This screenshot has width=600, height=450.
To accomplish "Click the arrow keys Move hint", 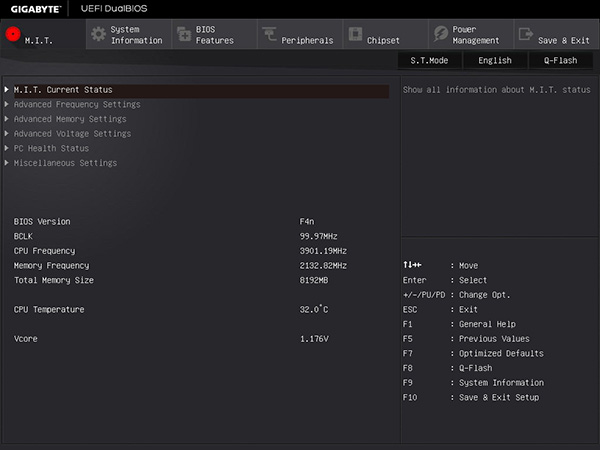I will coord(440,265).
